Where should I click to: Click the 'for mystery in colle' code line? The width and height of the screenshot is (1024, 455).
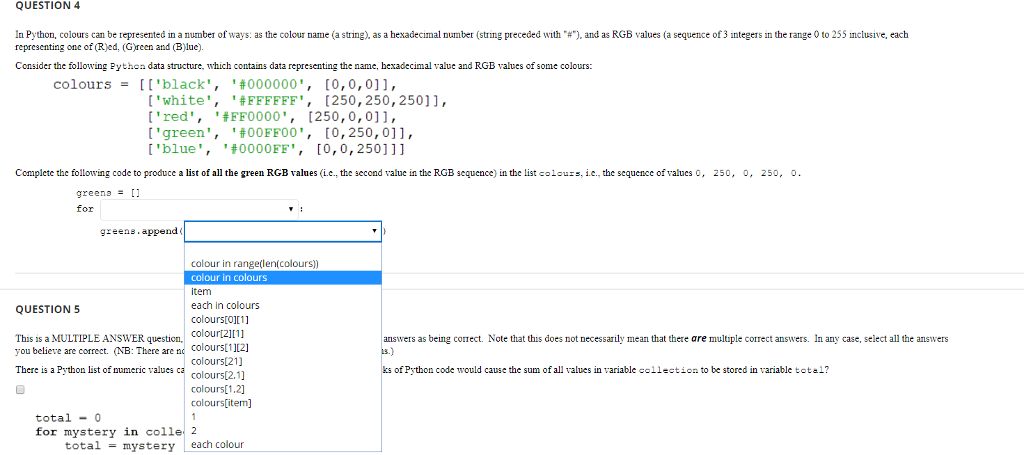110,431
